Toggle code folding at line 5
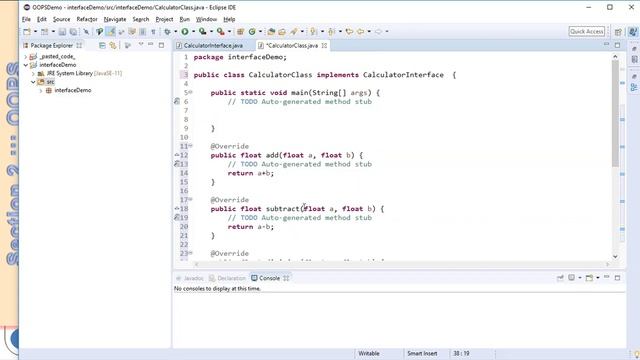Image resolution: width=640 pixels, height=360 pixels. (x=191, y=92)
